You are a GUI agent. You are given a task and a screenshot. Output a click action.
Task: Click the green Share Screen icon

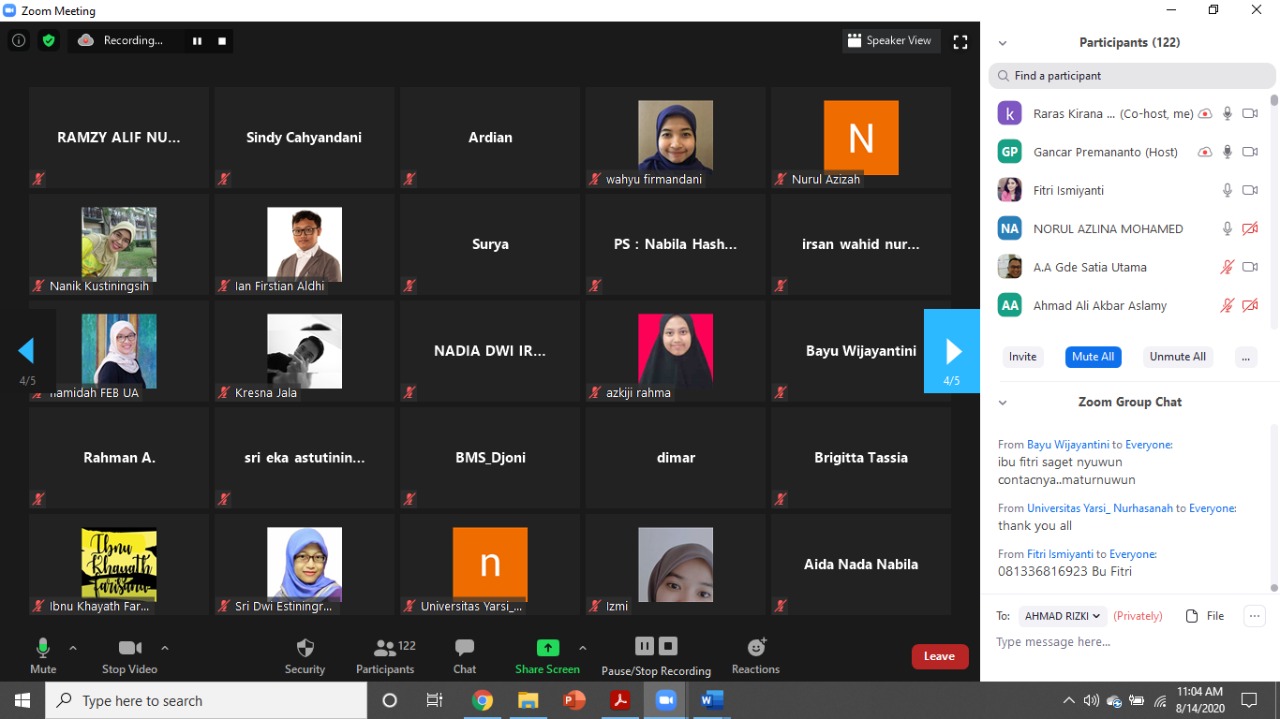547,648
